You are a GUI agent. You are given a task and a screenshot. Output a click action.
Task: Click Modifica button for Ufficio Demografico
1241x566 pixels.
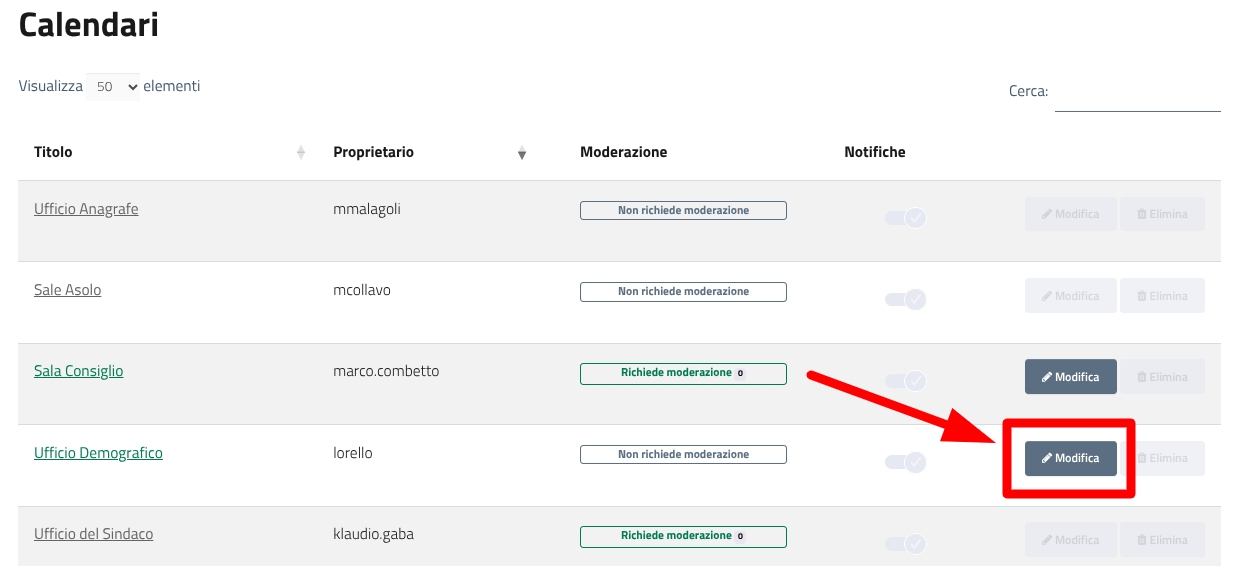[x=1070, y=458]
